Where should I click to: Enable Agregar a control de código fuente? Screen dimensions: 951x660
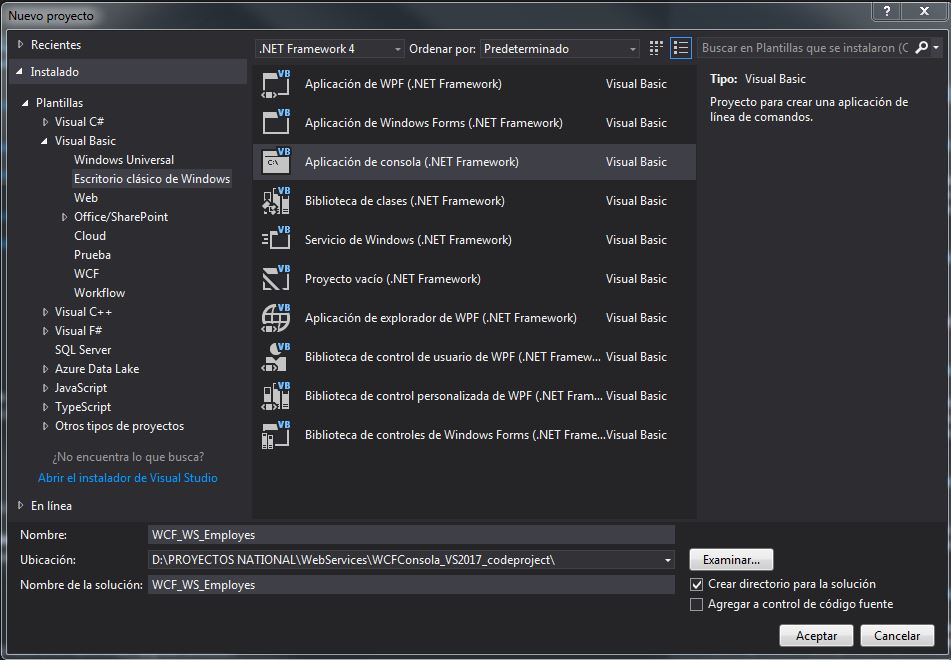click(x=697, y=604)
